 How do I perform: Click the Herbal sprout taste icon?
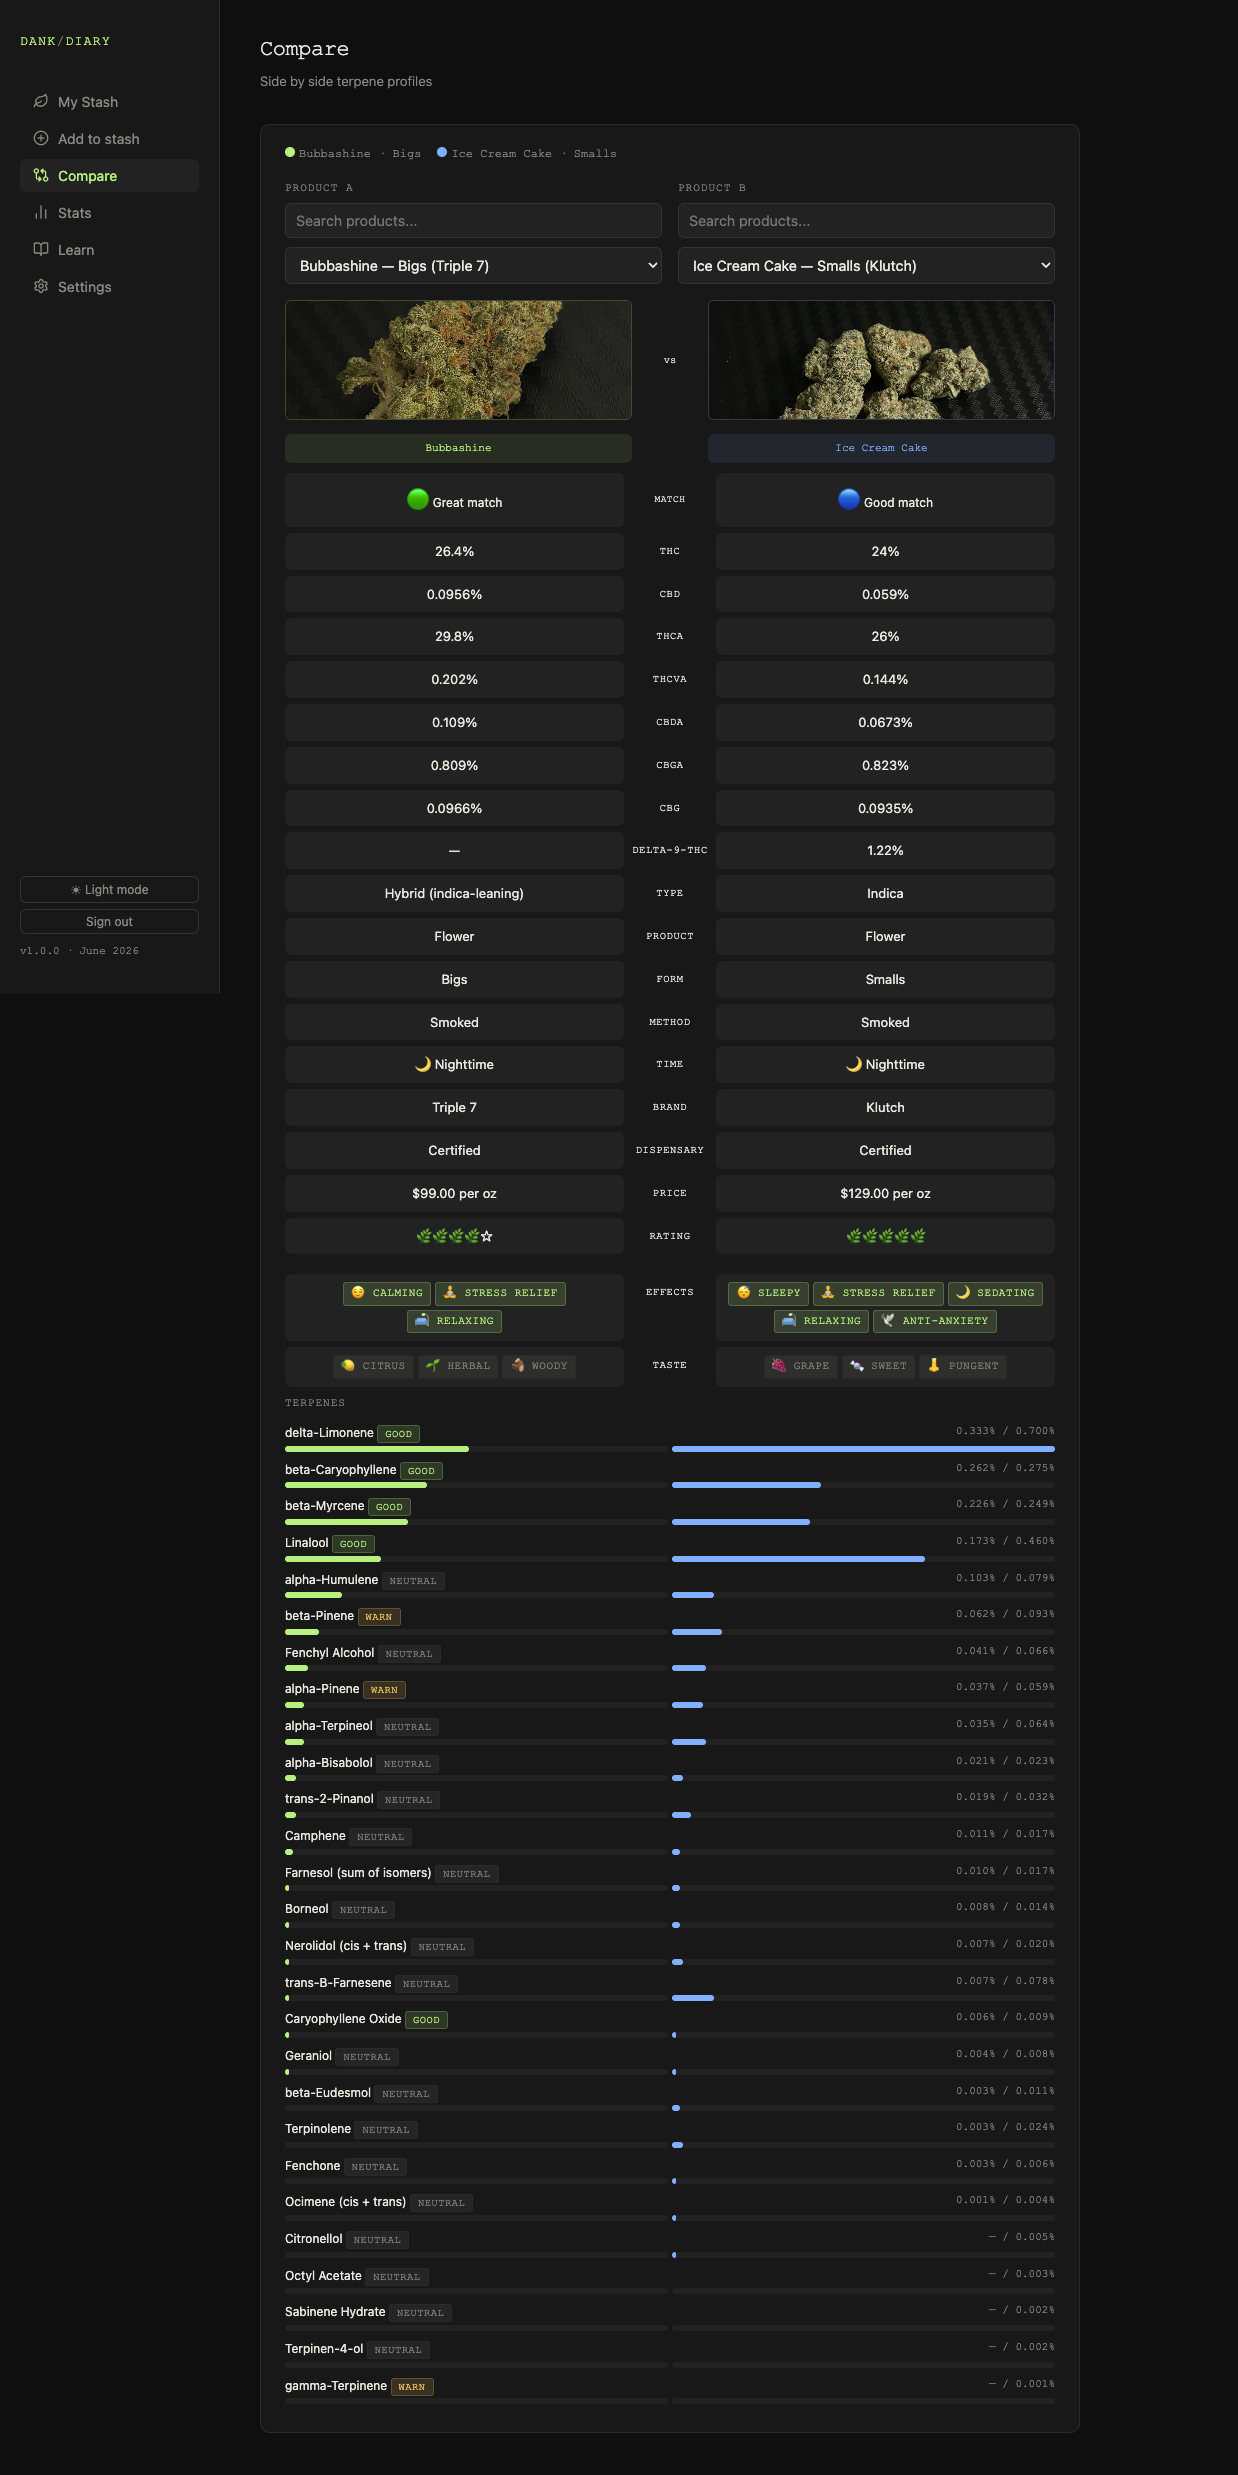(433, 1365)
